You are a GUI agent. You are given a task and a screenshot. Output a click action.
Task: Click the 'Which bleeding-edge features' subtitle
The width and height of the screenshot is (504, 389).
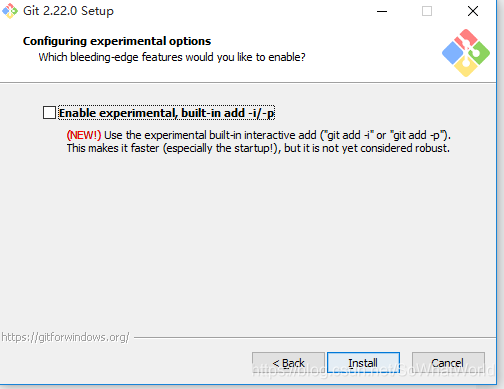172,57
